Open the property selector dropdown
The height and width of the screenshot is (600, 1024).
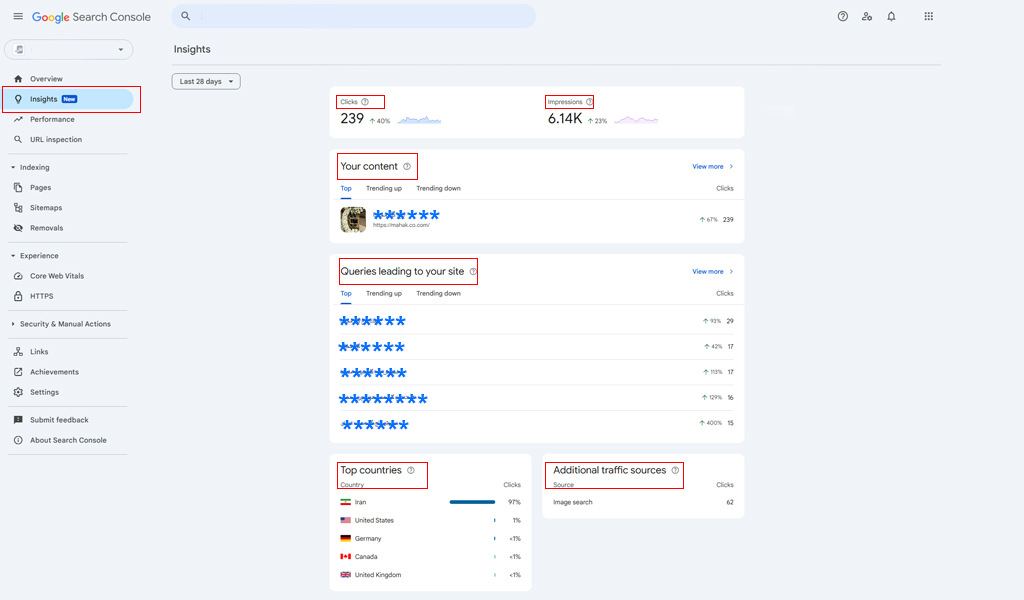pos(69,49)
